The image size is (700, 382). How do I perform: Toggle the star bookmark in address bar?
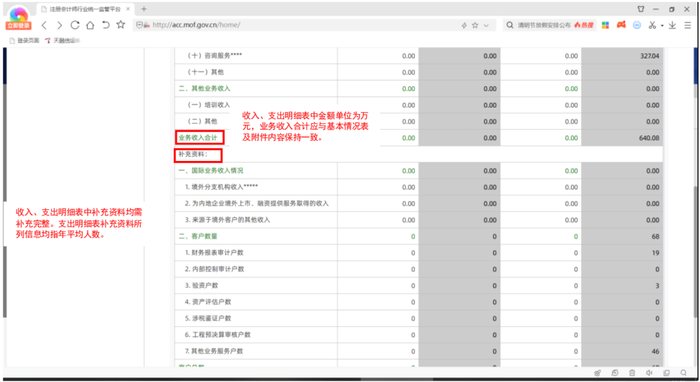click(475, 25)
